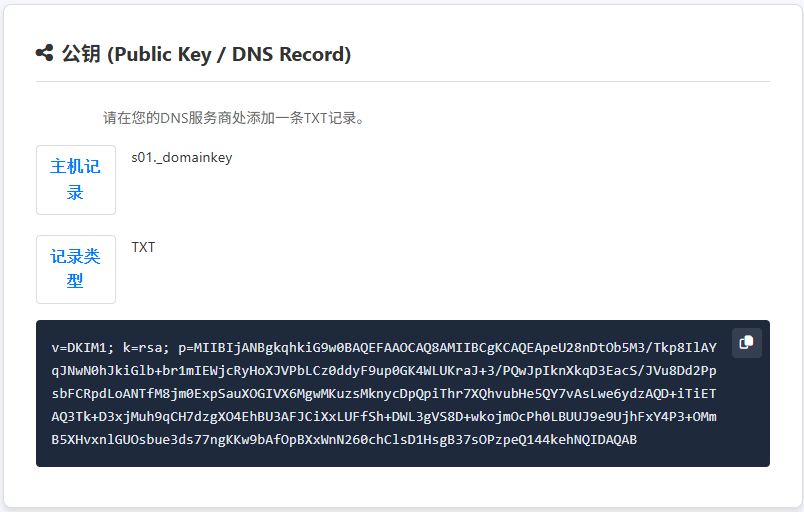The image size is (804, 512).
Task: Click the k=rsa parameter in the DKIM record
Action: [148, 348]
